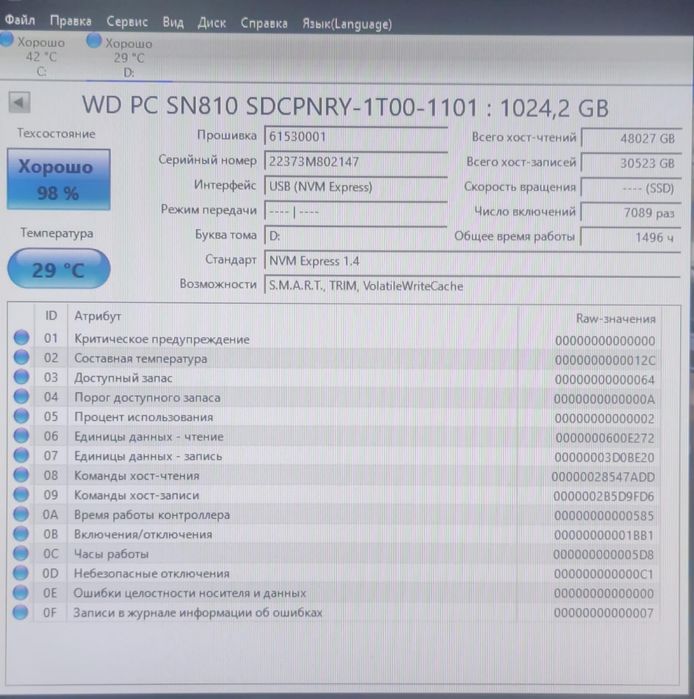The height and width of the screenshot is (699, 694).
Task: Click status icon for attribute 0B
Action: coord(21,534)
